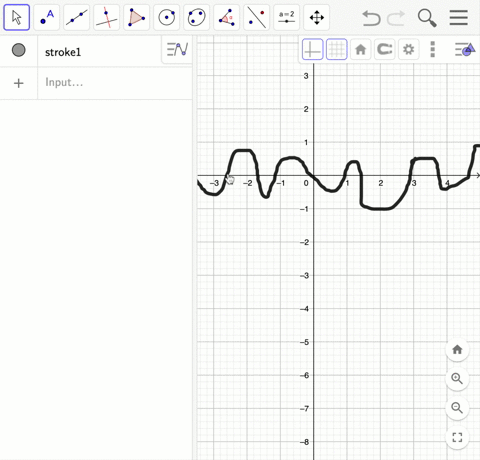Open the main hamburger menu

[459, 17]
